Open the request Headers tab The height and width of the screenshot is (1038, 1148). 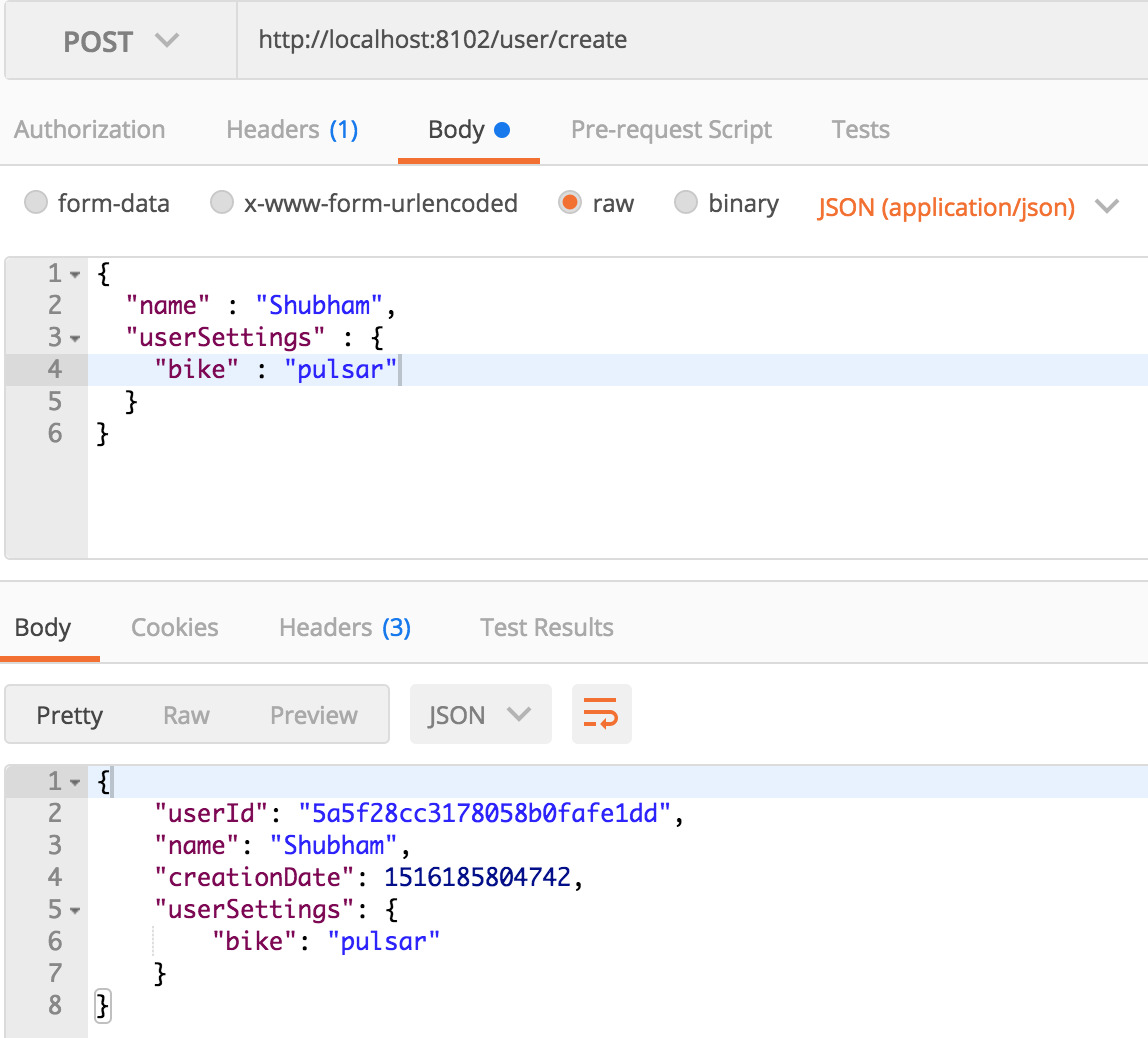291,129
